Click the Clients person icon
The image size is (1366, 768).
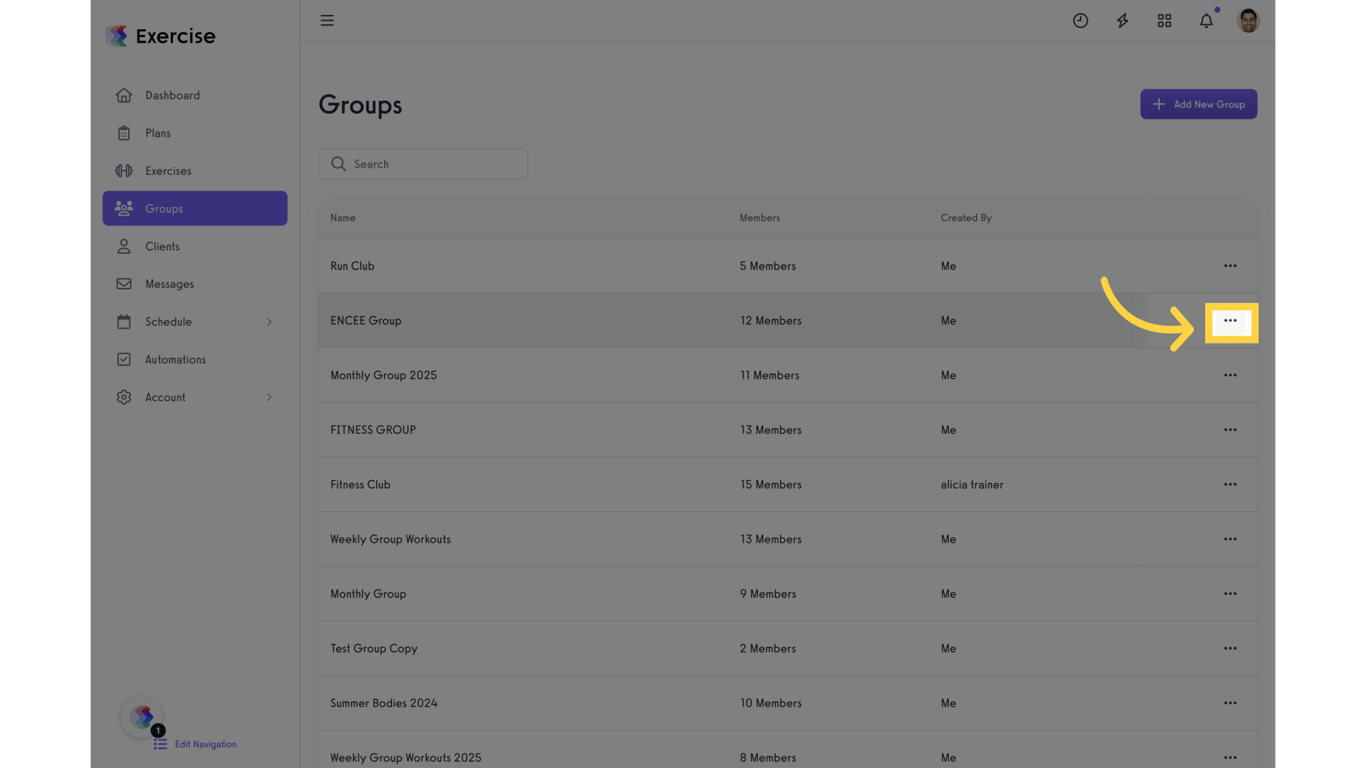pos(124,246)
